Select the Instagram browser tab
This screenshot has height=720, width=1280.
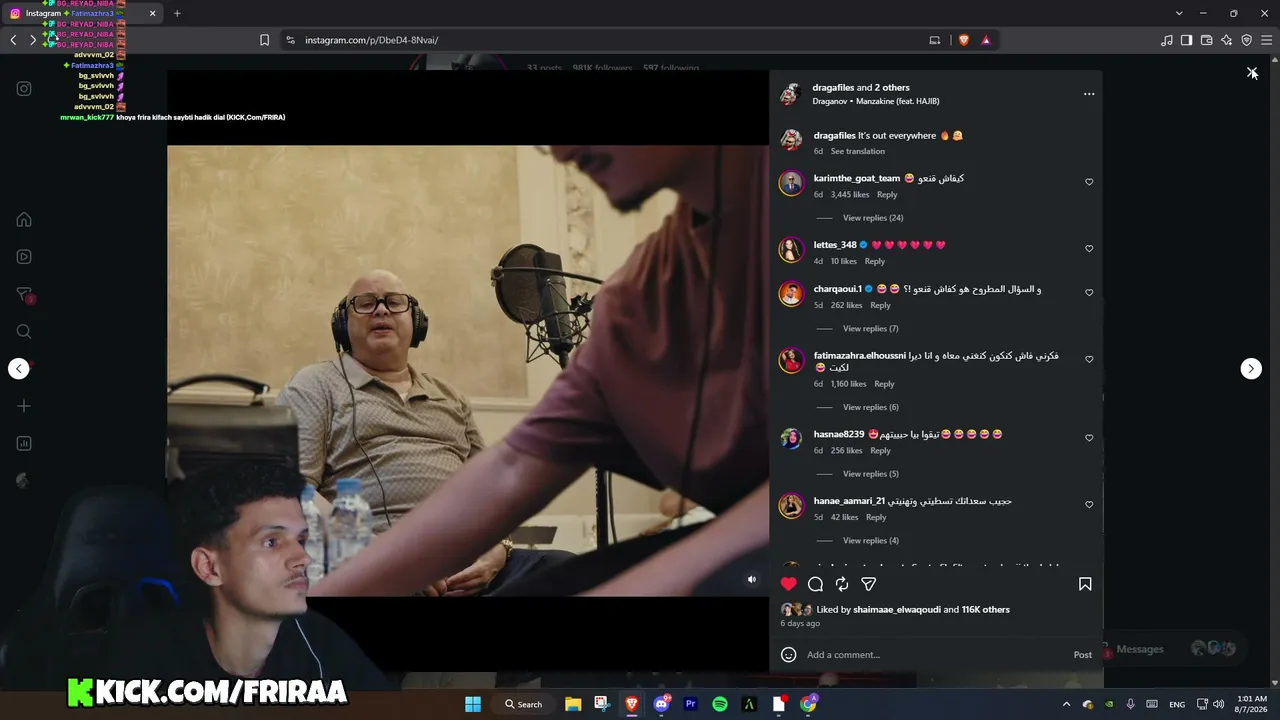pos(83,13)
